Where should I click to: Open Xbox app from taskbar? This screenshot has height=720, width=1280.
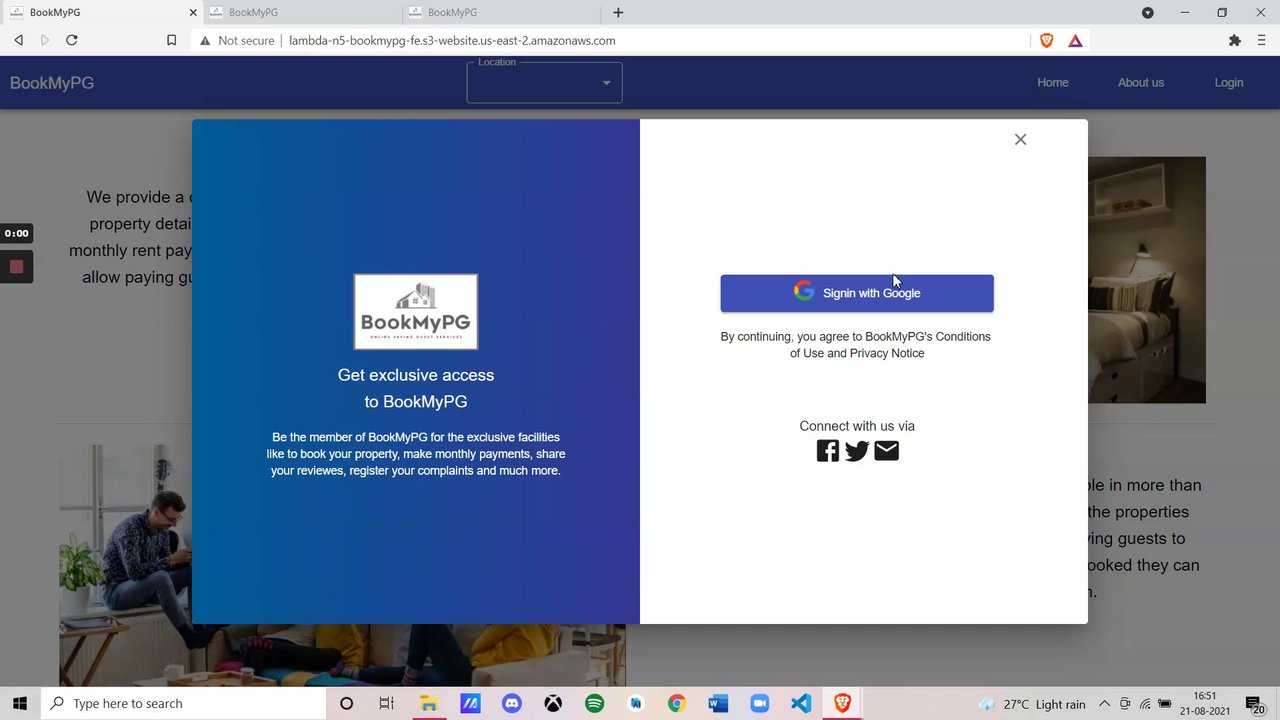point(553,703)
